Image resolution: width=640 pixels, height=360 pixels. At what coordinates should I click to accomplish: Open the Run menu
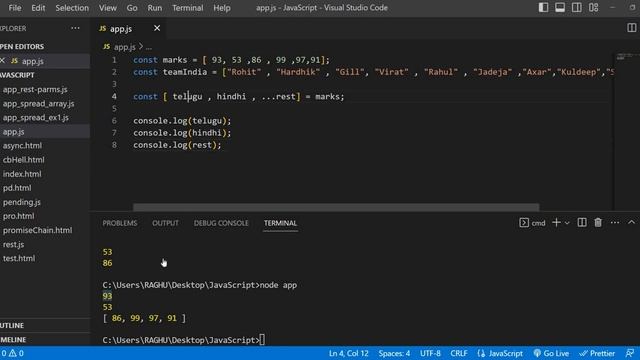coord(155,8)
